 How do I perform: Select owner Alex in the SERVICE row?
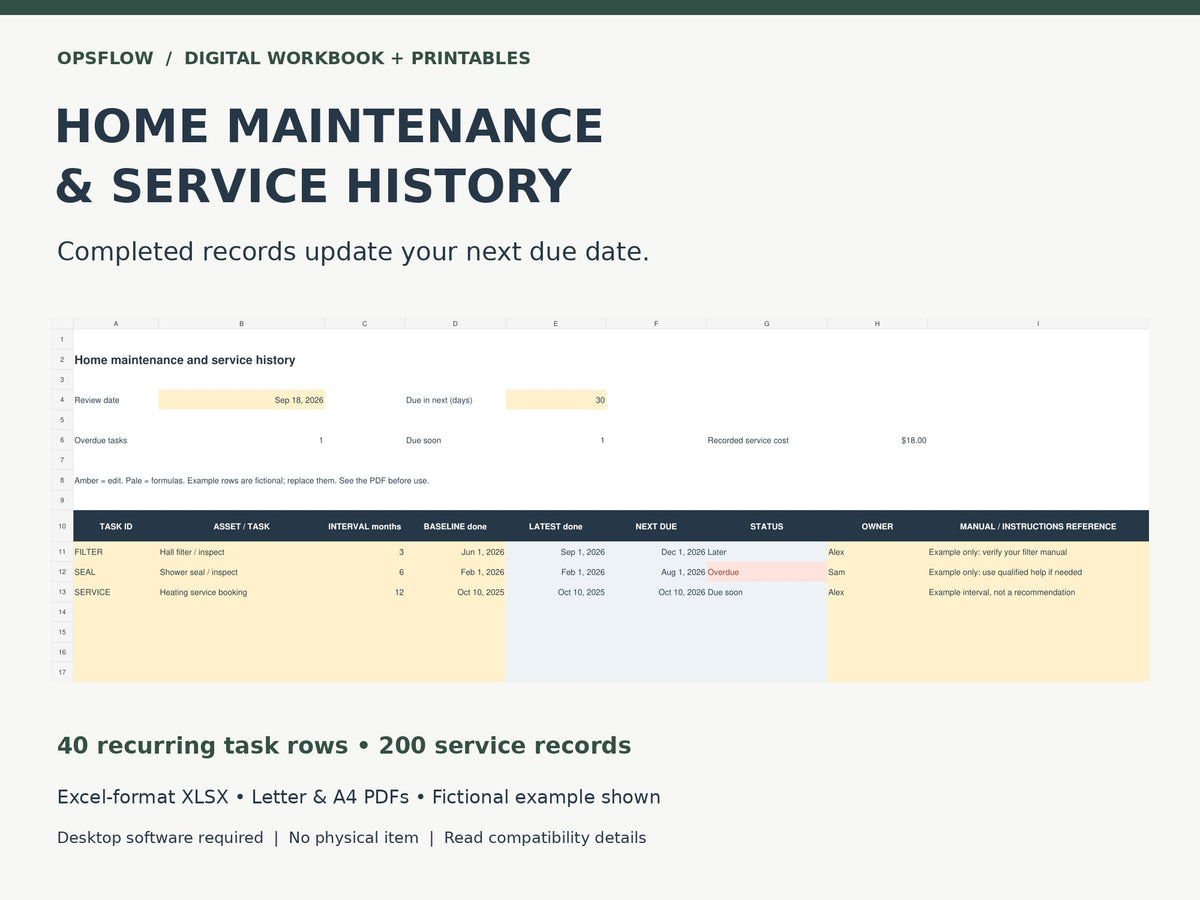878,592
